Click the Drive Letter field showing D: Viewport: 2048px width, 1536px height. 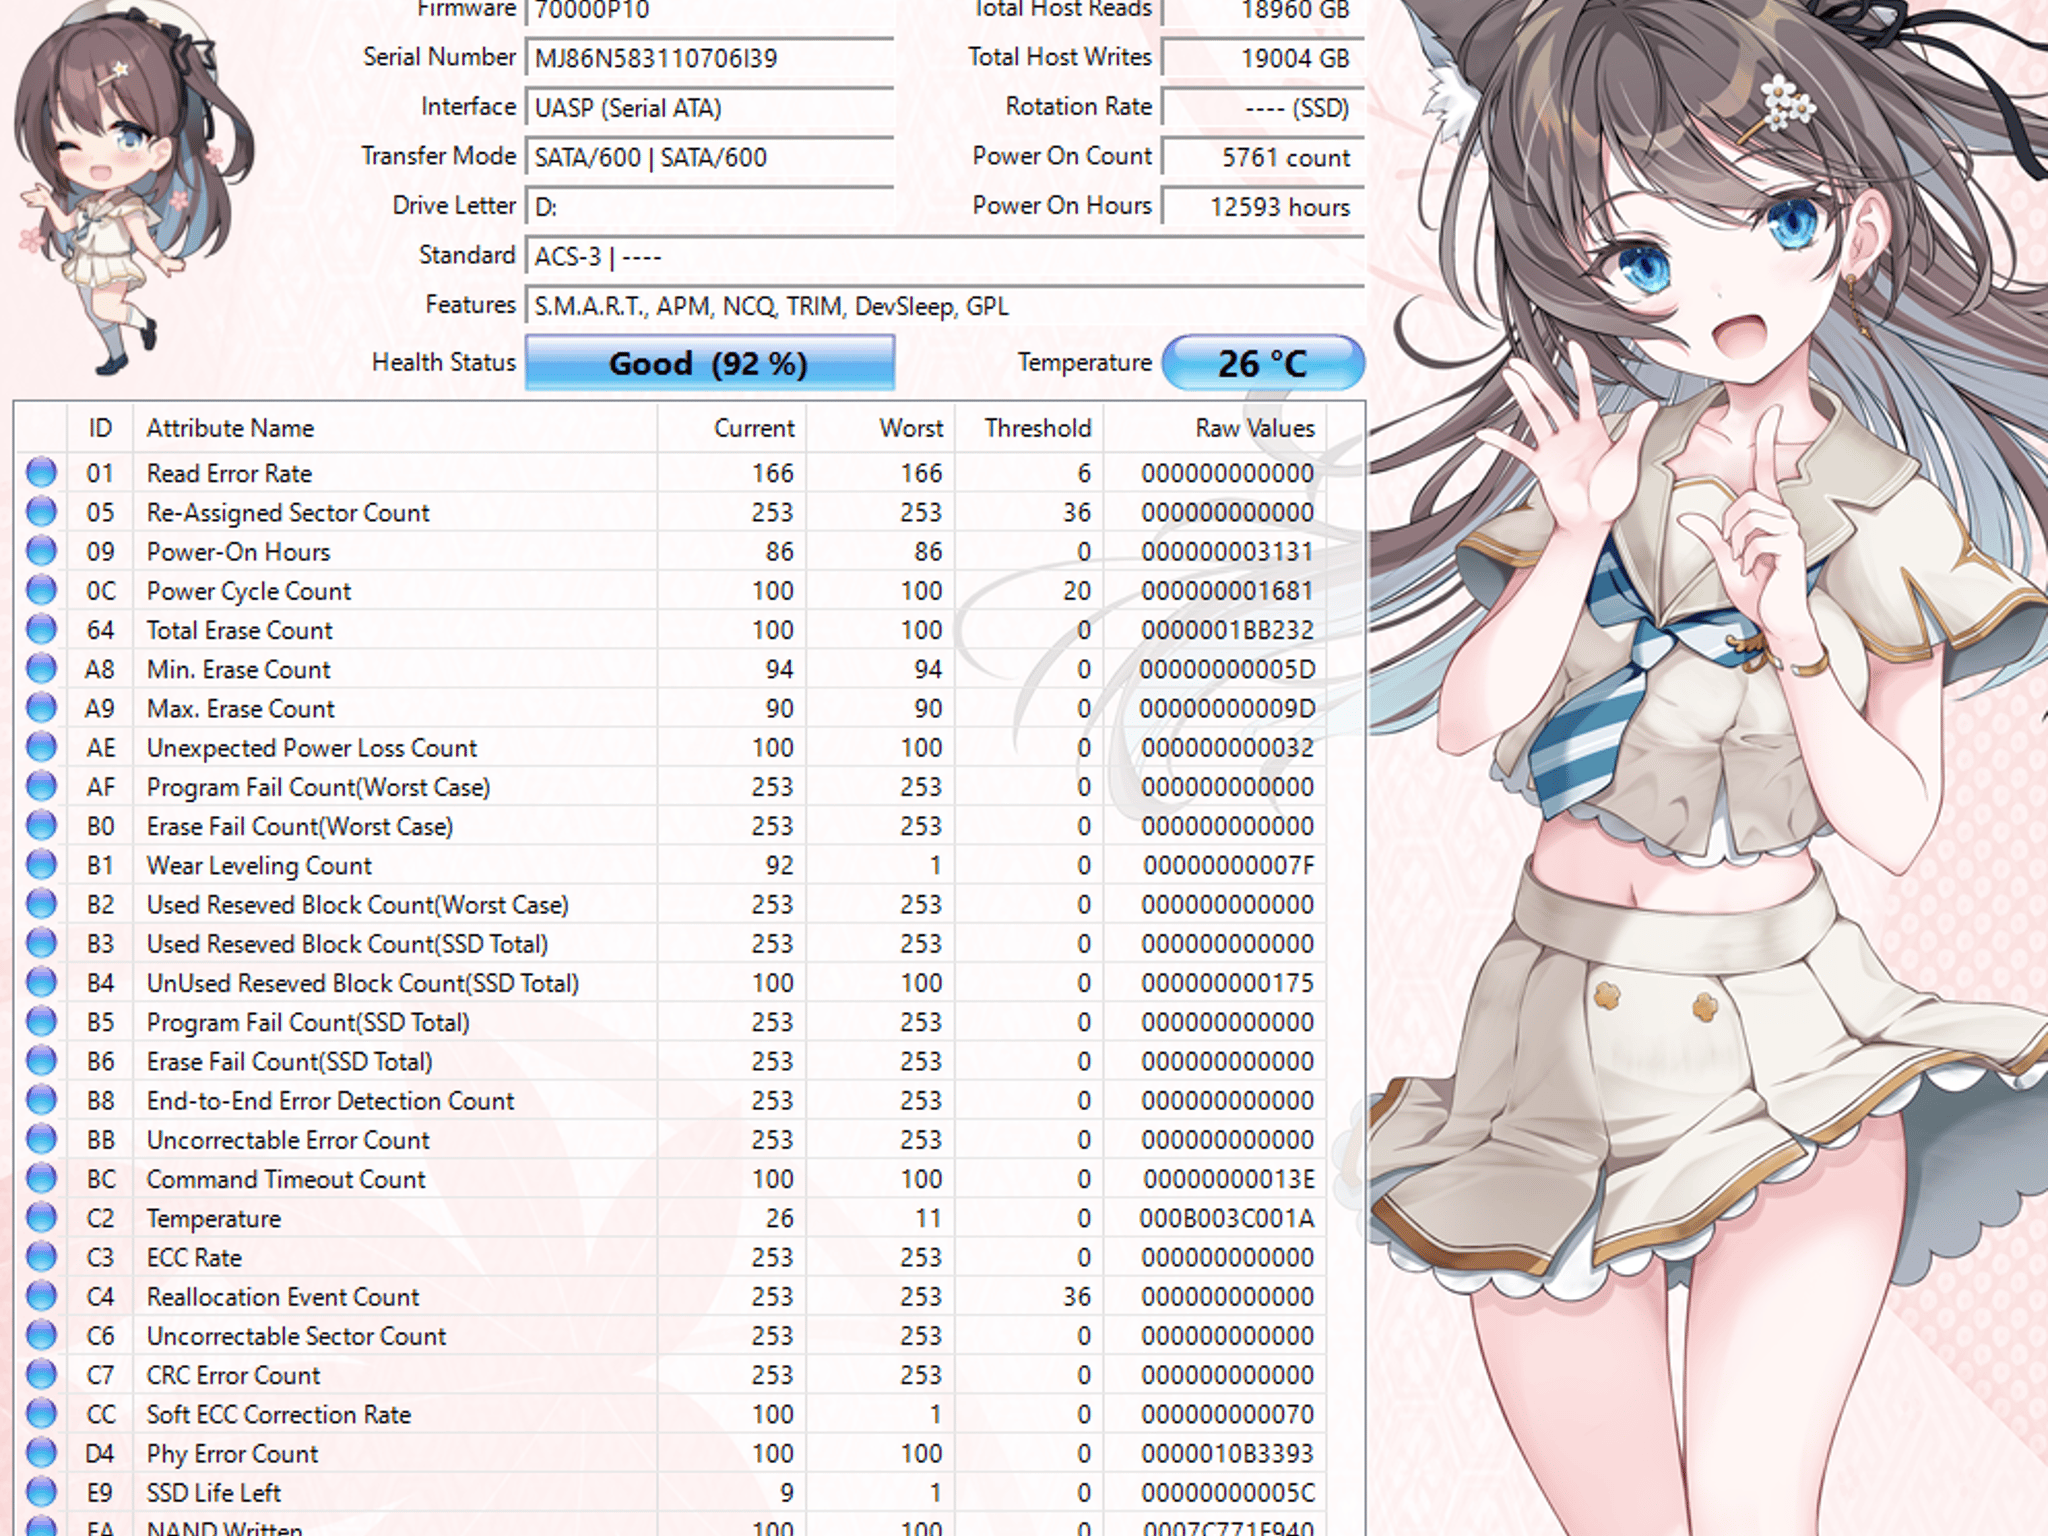click(710, 206)
